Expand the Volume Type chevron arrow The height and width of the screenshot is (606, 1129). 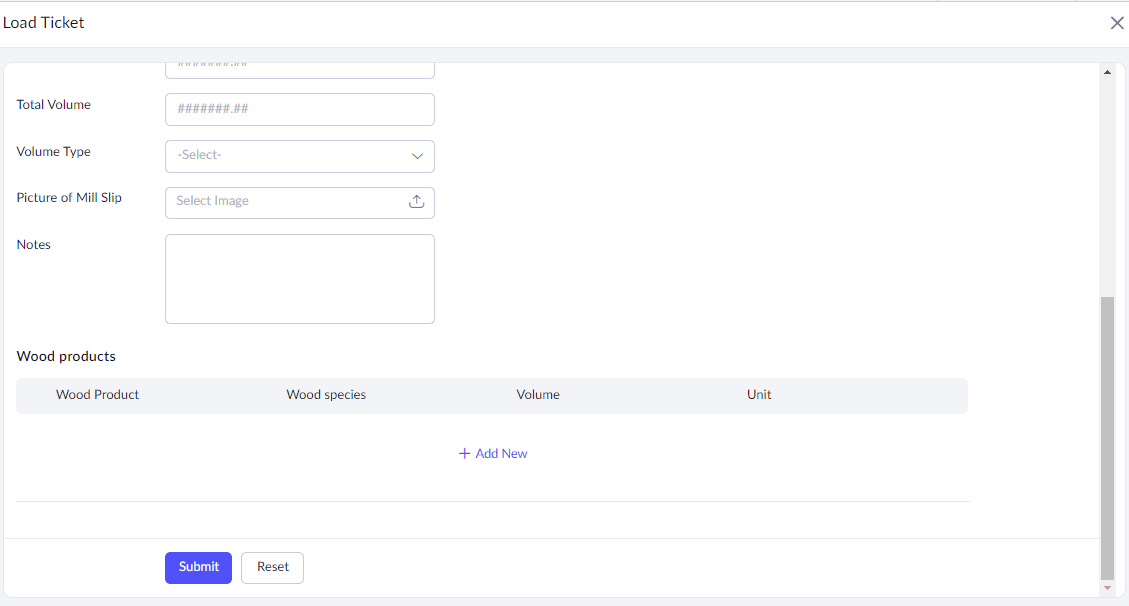(x=417, y=156)
